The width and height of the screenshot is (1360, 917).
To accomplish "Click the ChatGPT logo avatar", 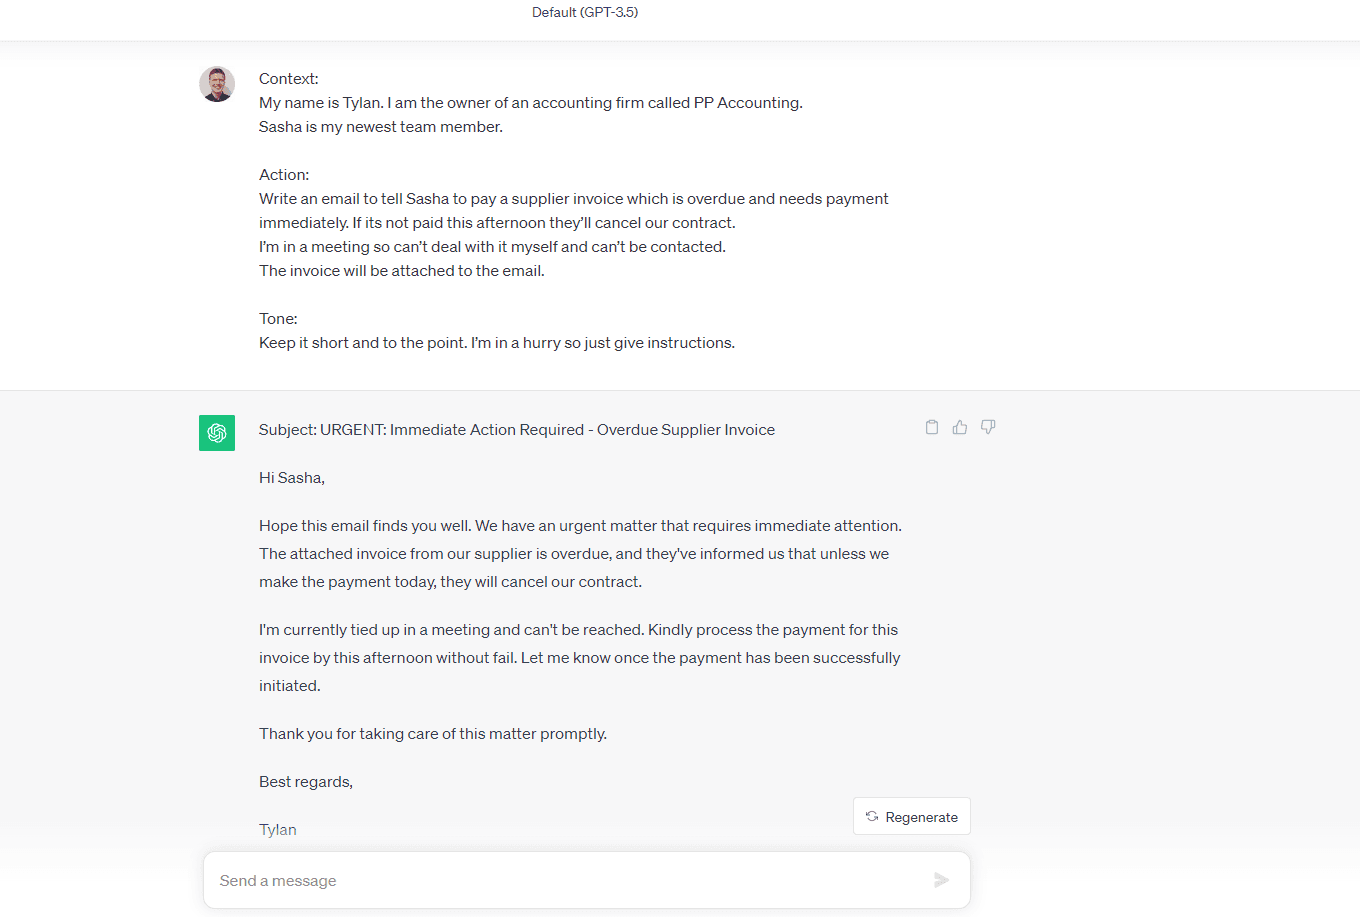I will [217, 433].
